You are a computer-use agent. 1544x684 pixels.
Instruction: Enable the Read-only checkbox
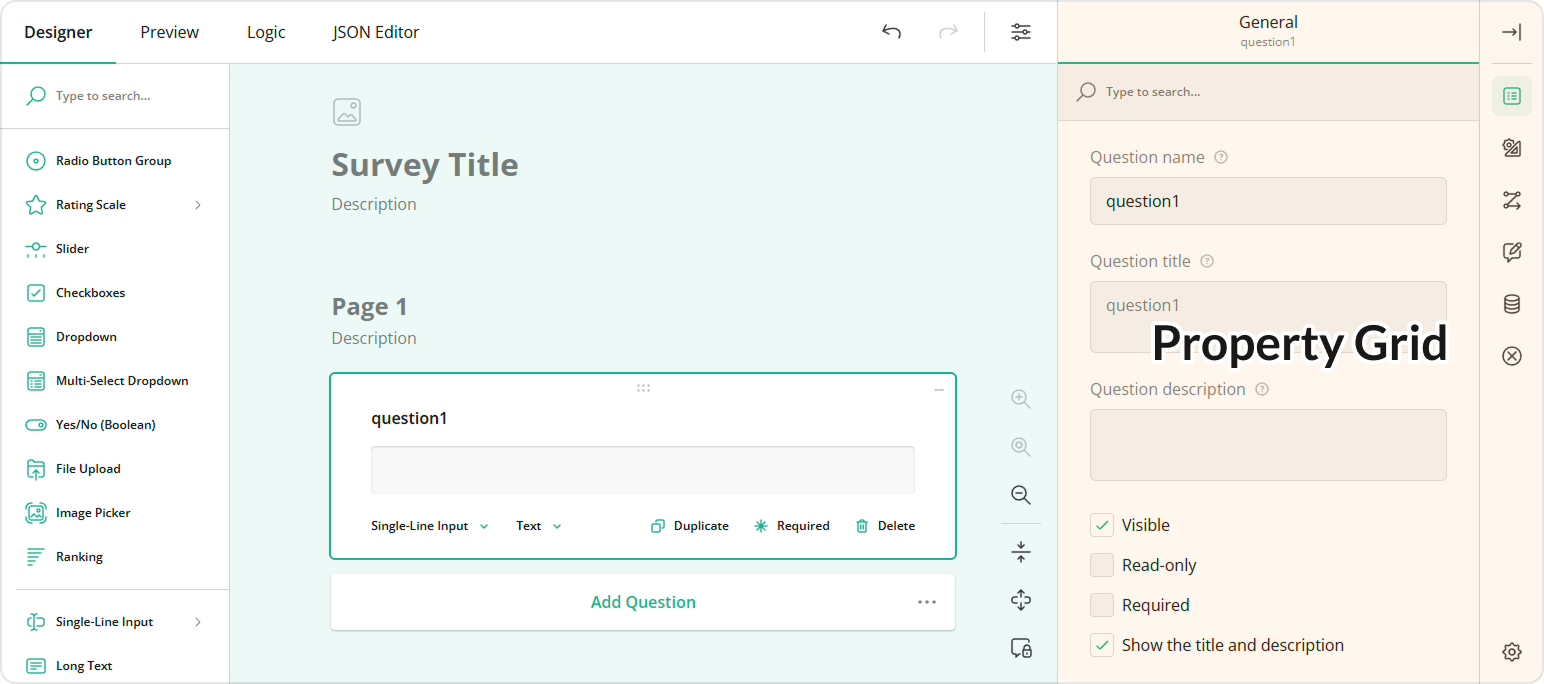[1101, 564]
